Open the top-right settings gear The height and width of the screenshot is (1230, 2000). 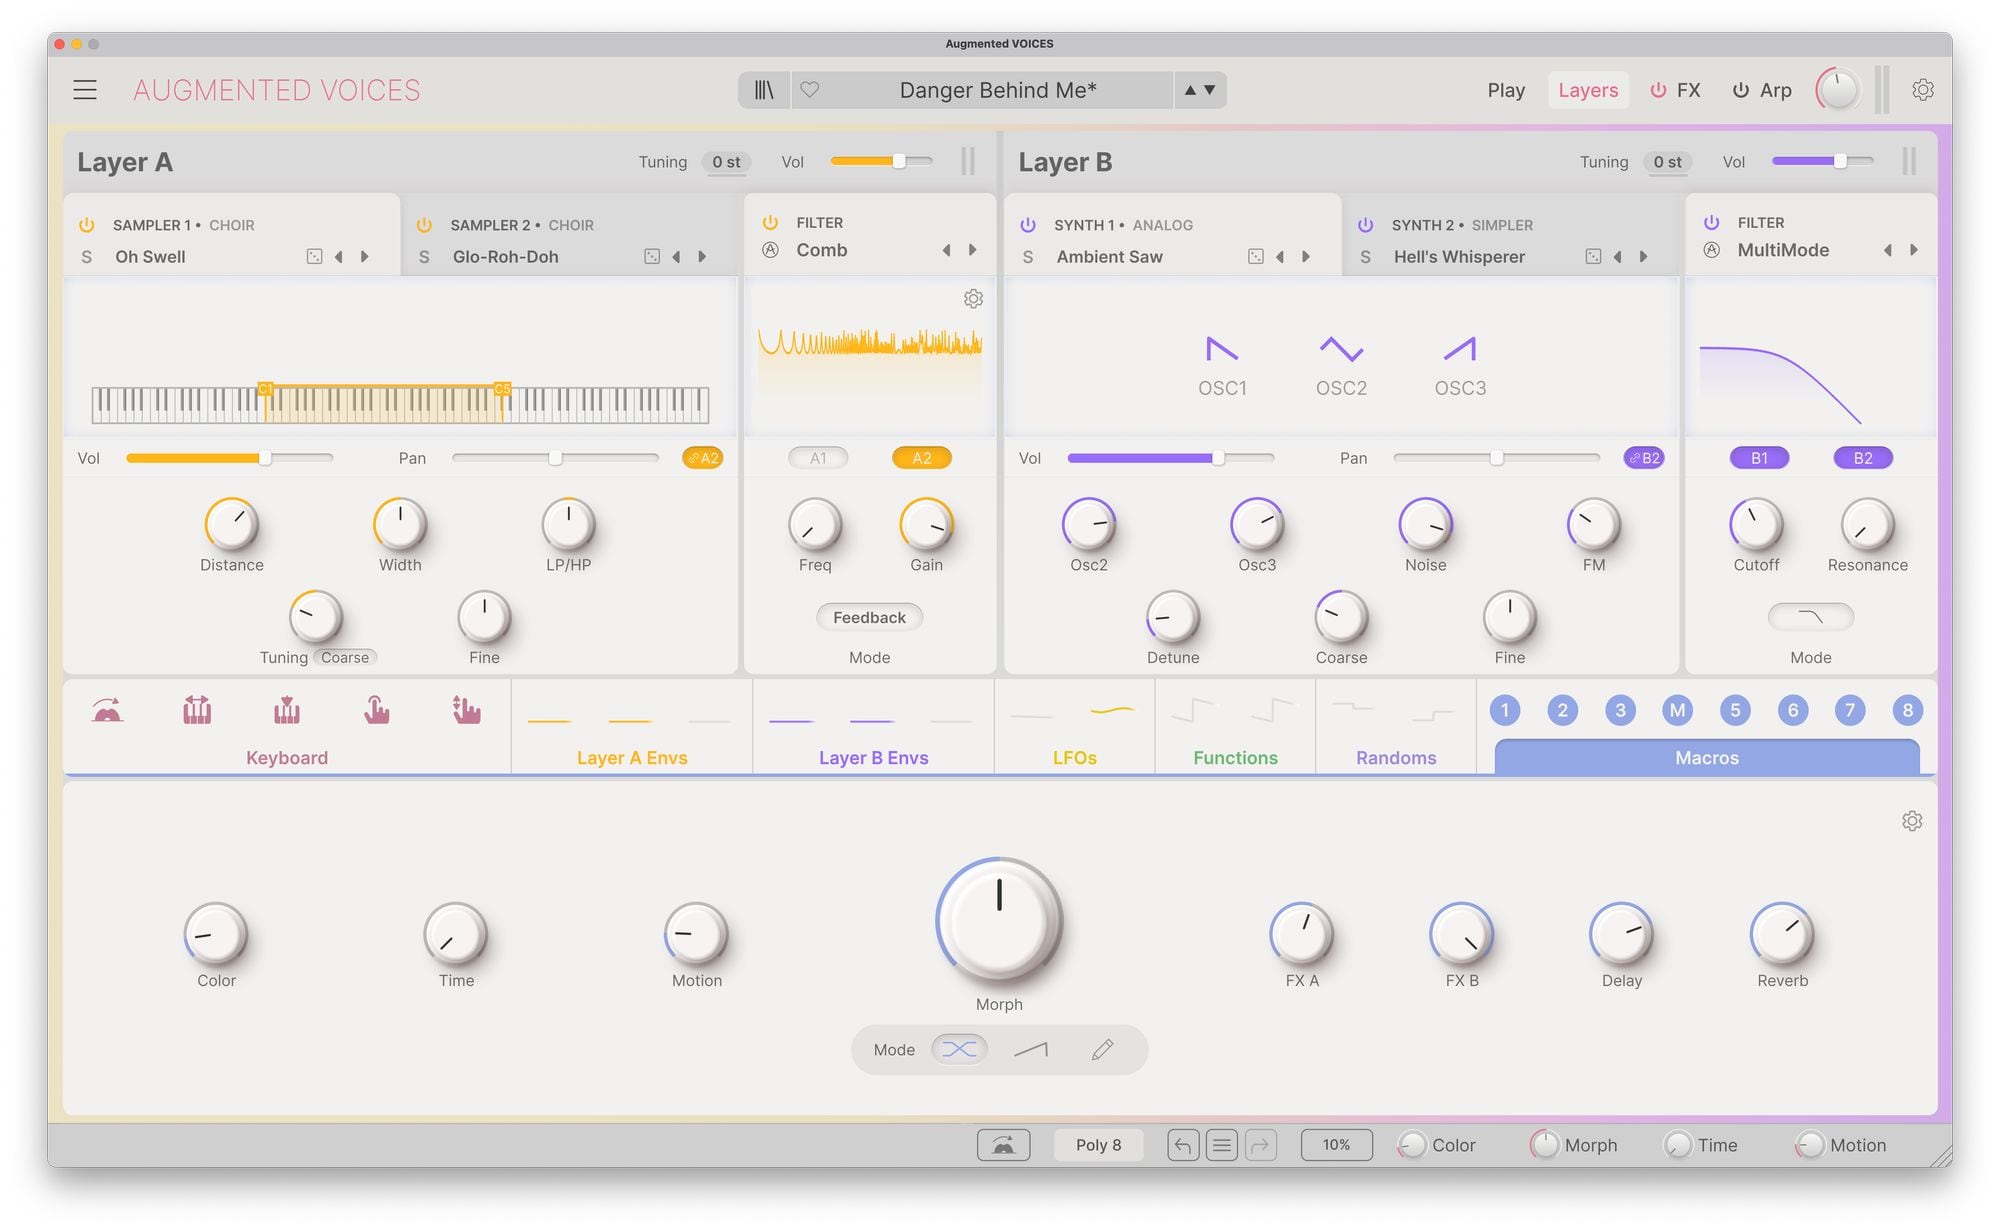(x=1922, y=90)
